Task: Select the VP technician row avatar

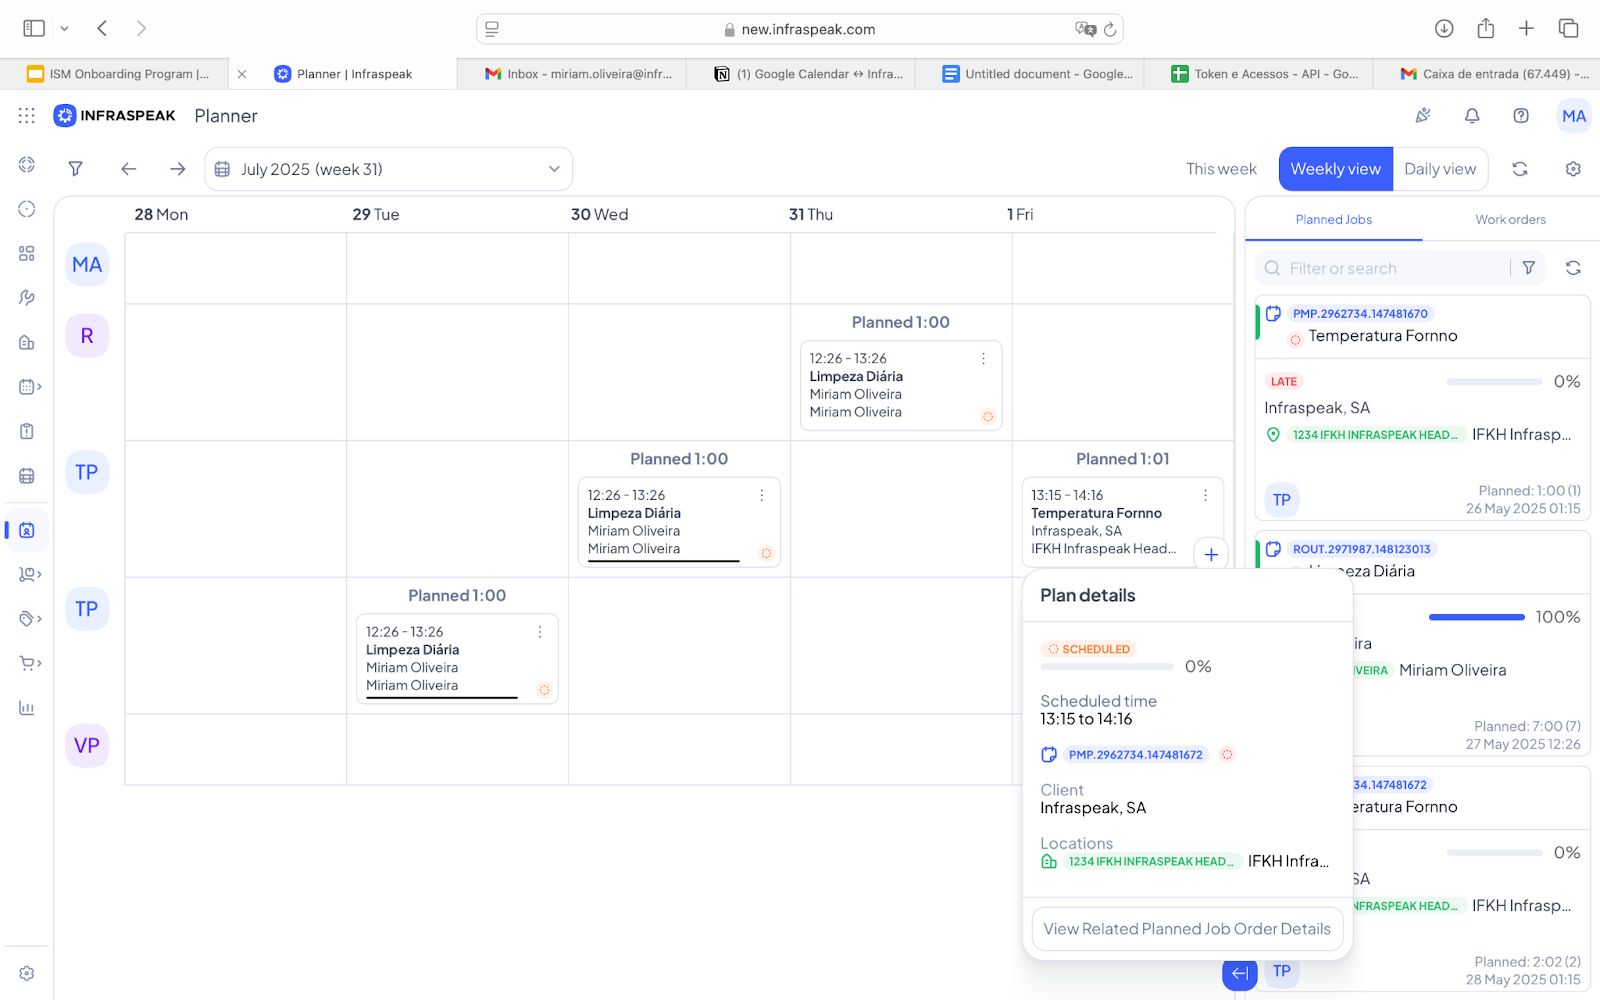Action: tap(87, 746)
